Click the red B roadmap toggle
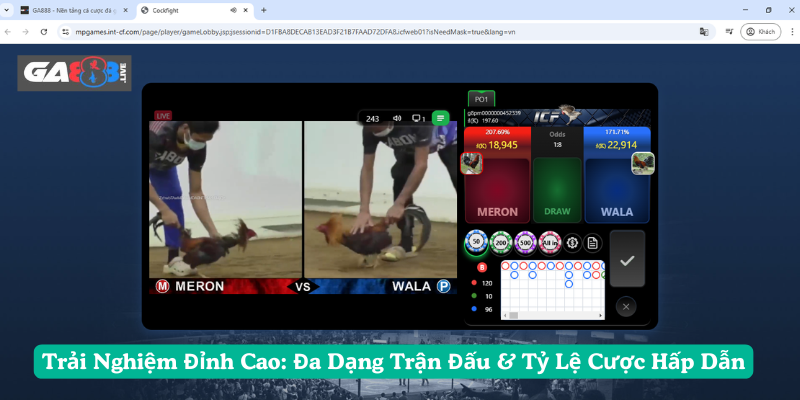This screenshot has width=800, height=400. pyautogui.click(x=482, y=267)
